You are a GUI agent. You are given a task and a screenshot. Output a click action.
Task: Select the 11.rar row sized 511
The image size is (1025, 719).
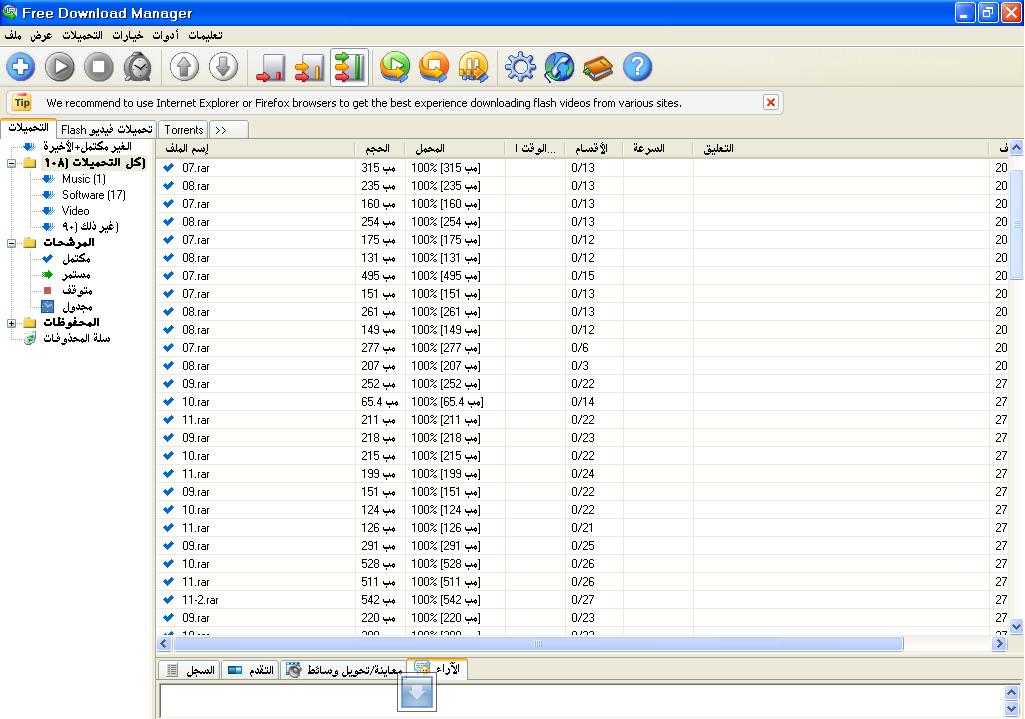coord(582,582)
